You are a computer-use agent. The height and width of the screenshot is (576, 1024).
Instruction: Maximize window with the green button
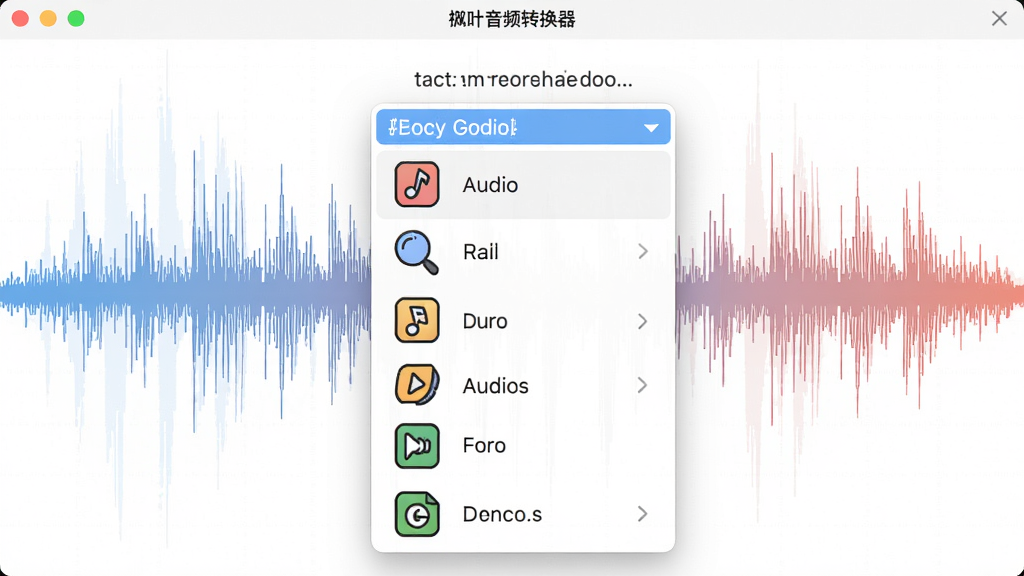pos(76,18)
